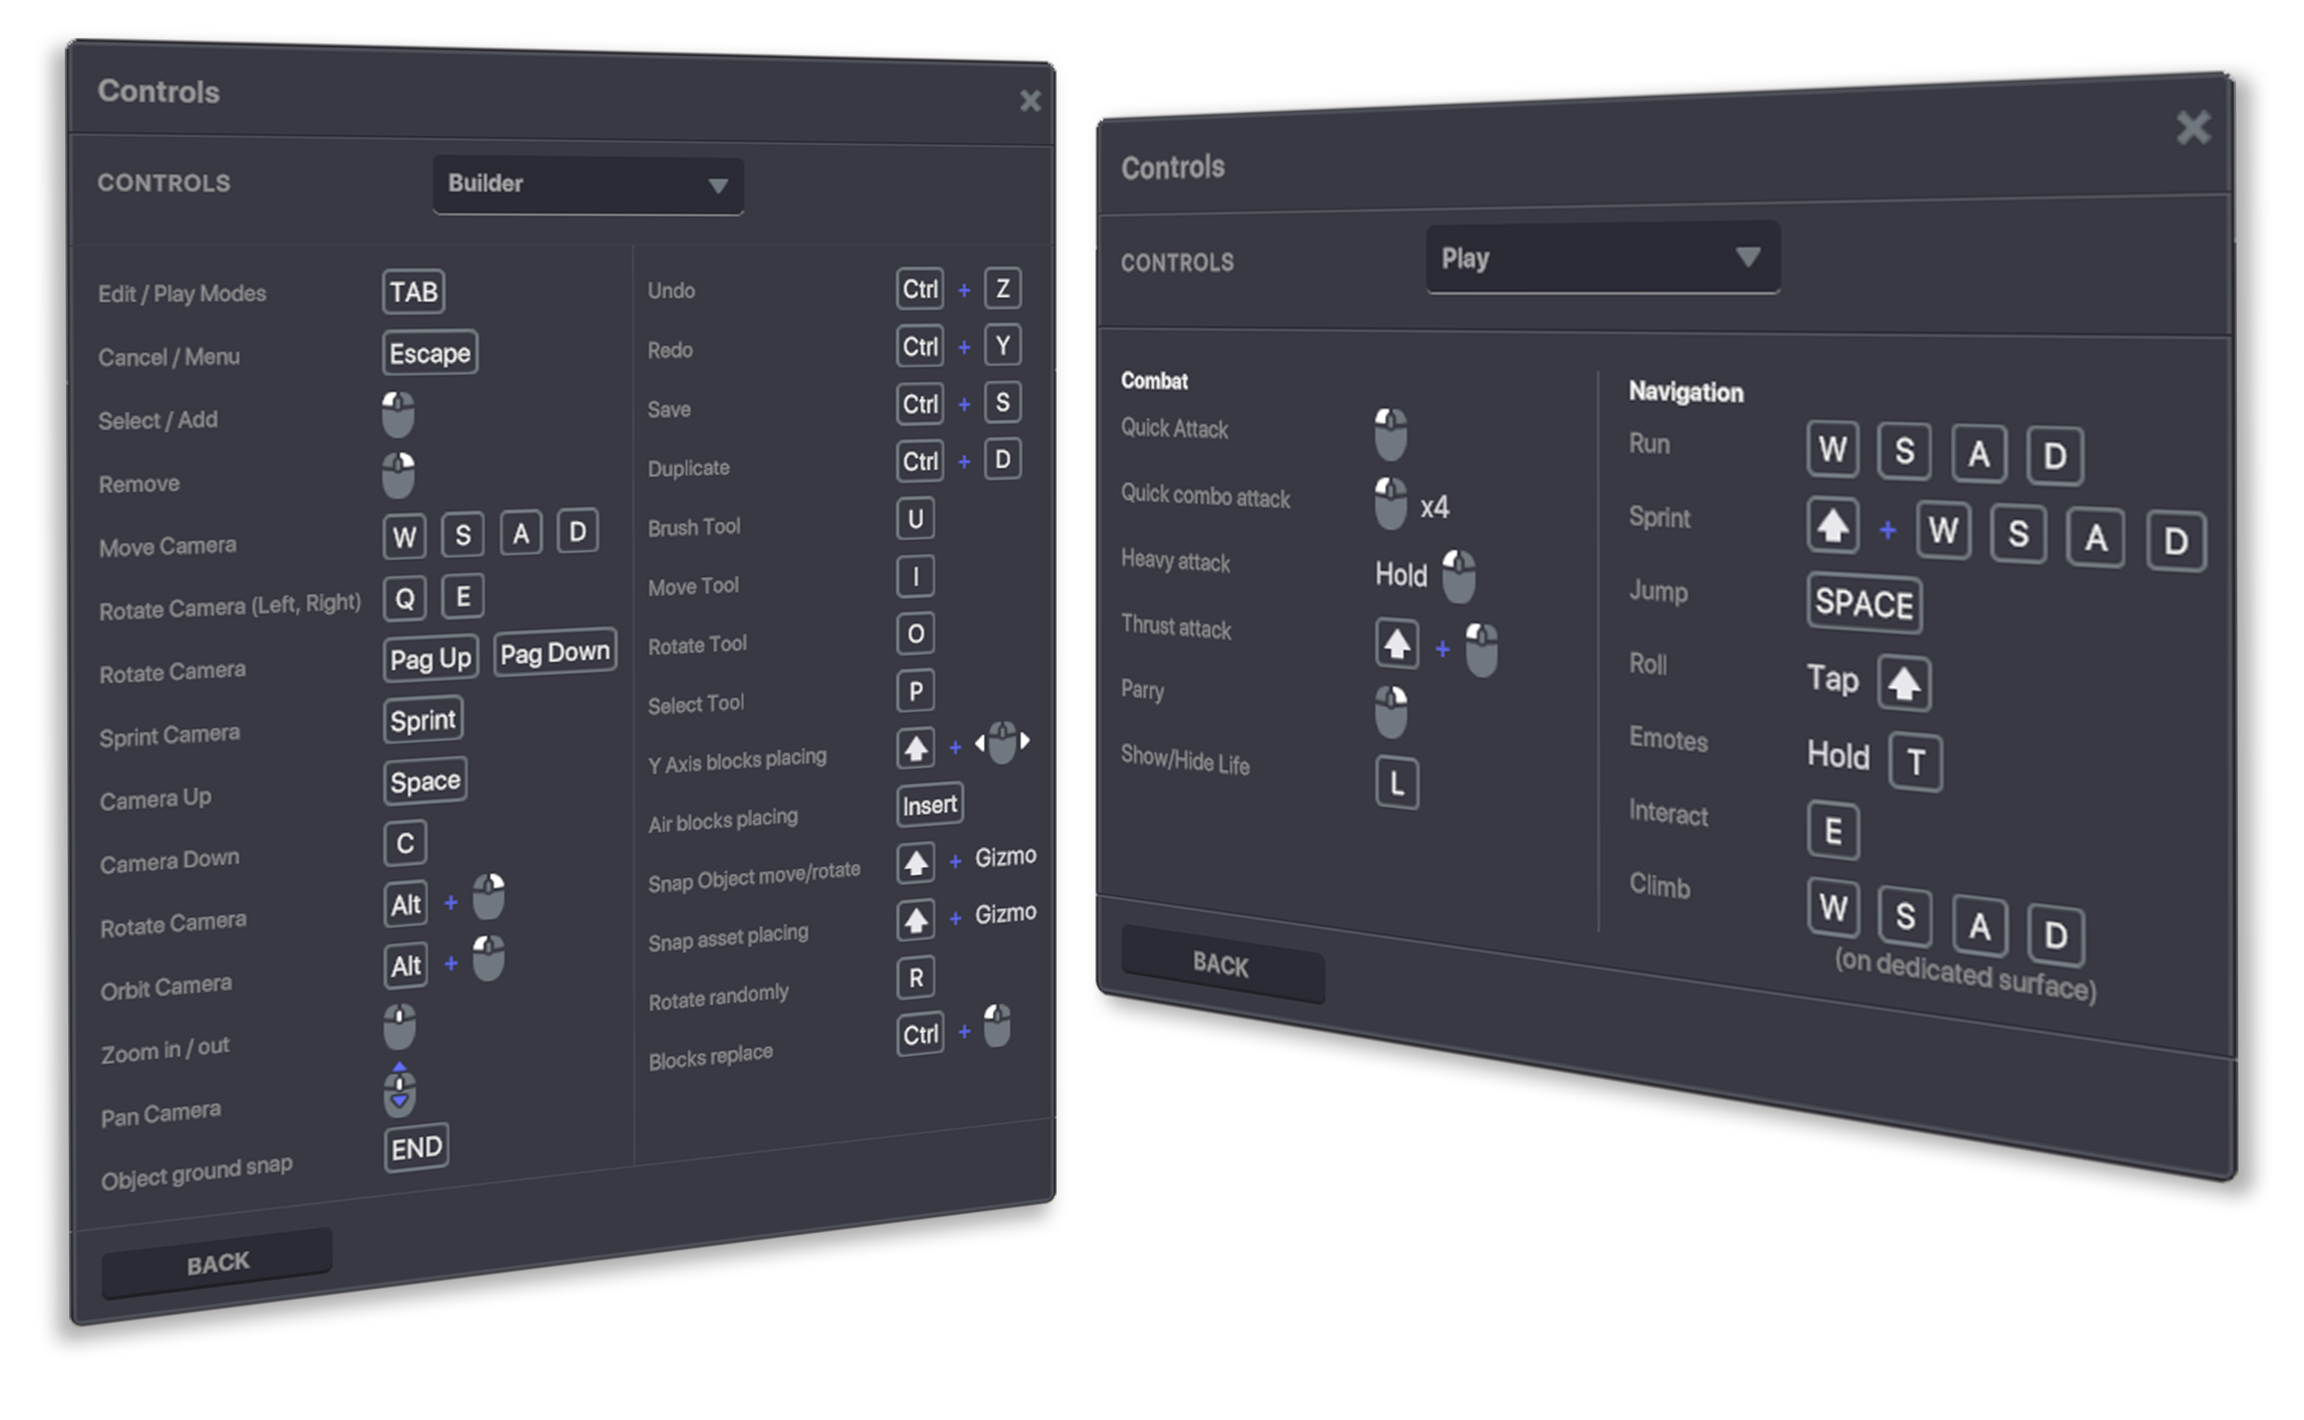Viewport: 2304px width, 1420px height.
Task: Click the TAB key for Edit / Play Modes
Action: coord(413,292)
